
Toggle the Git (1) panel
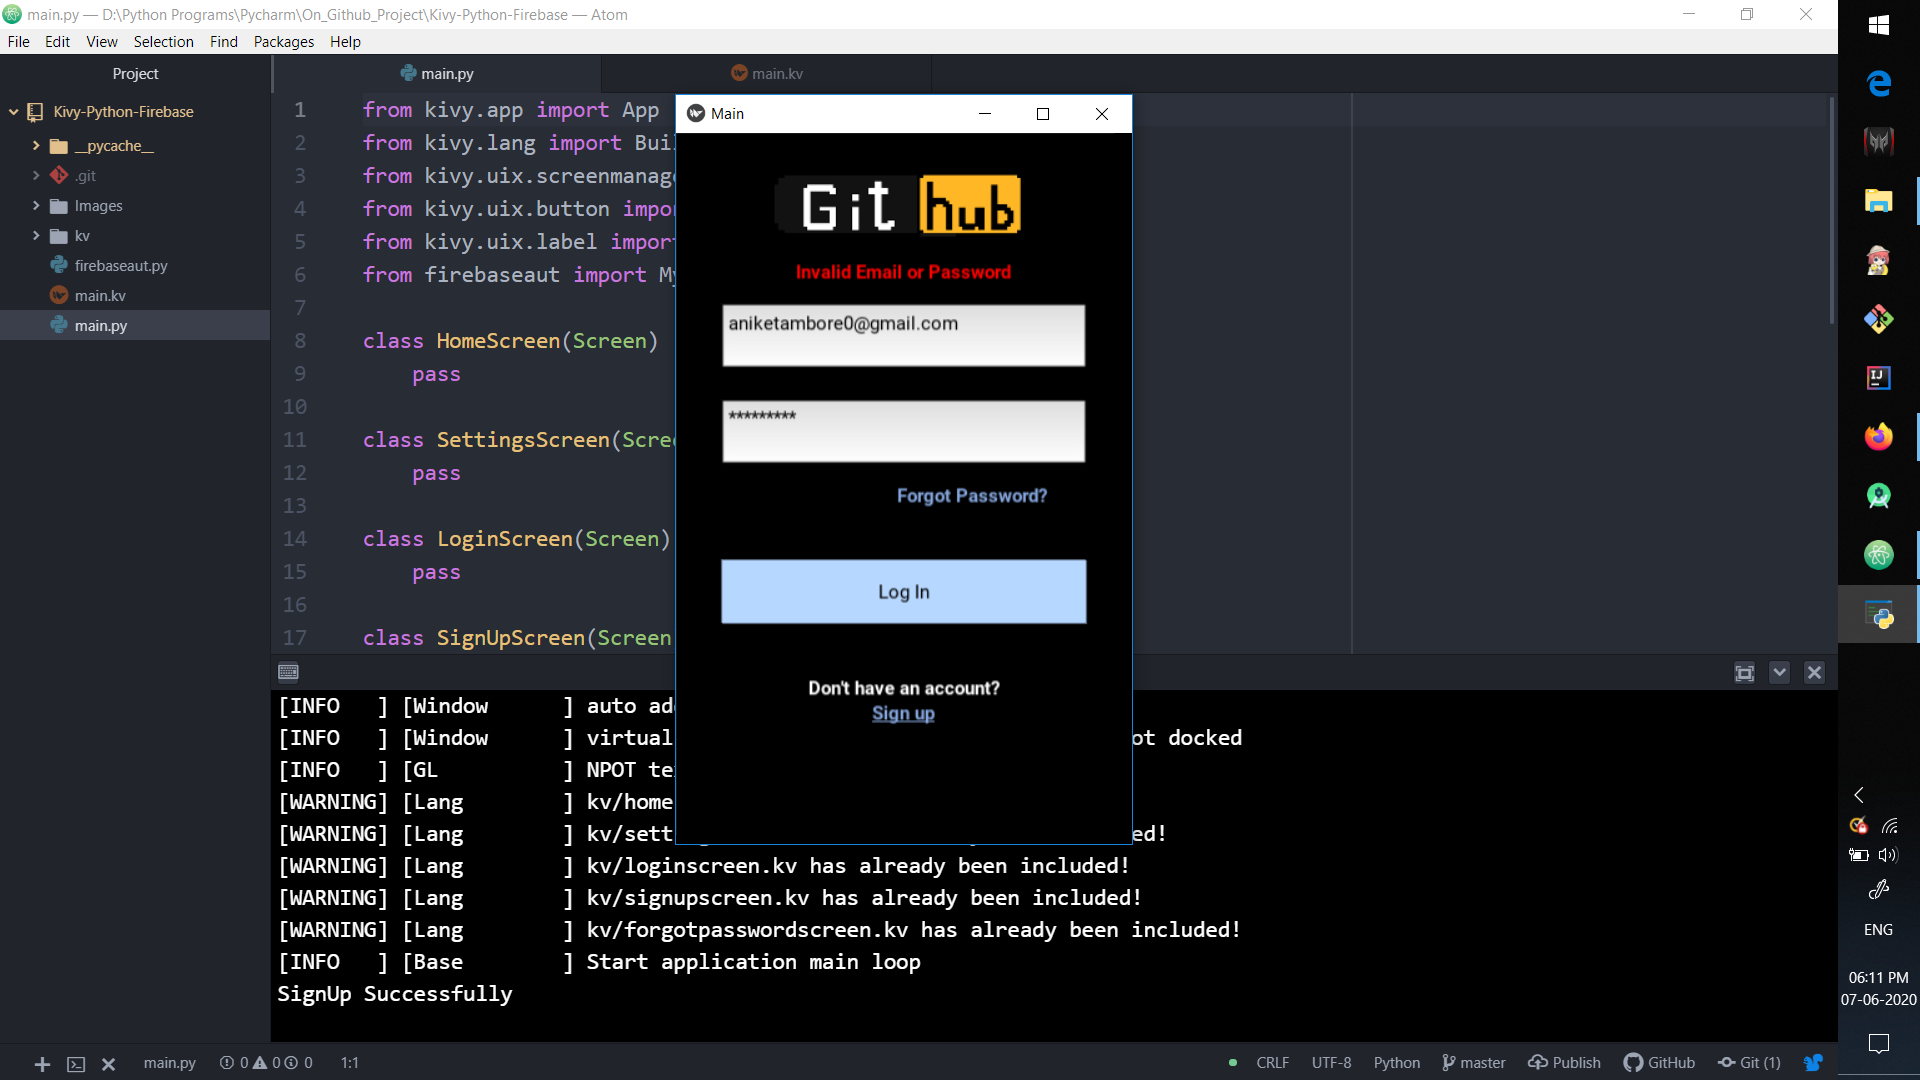[x=1750, y=1063]
